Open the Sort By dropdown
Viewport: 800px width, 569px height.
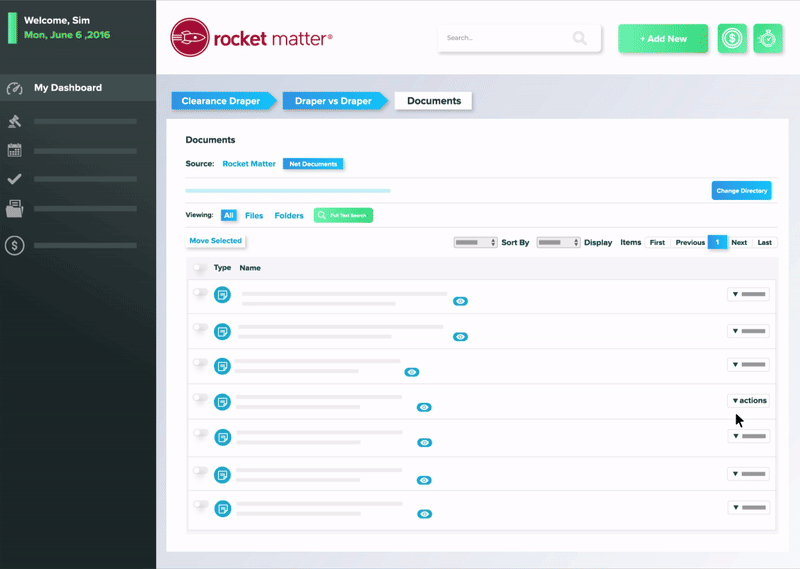click(475, 243)
